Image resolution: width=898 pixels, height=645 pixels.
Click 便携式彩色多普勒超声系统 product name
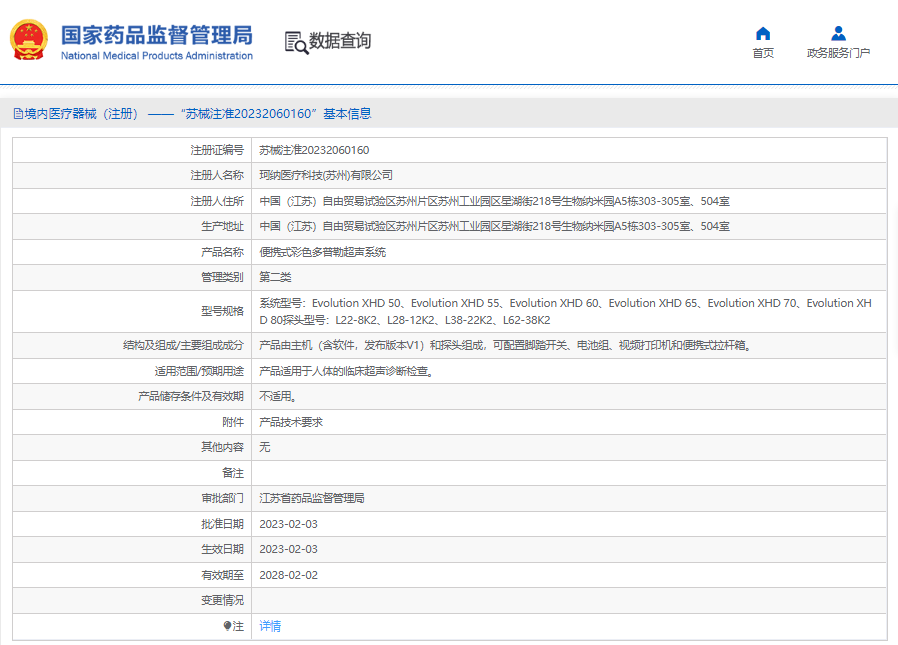[x=322, y=252]
